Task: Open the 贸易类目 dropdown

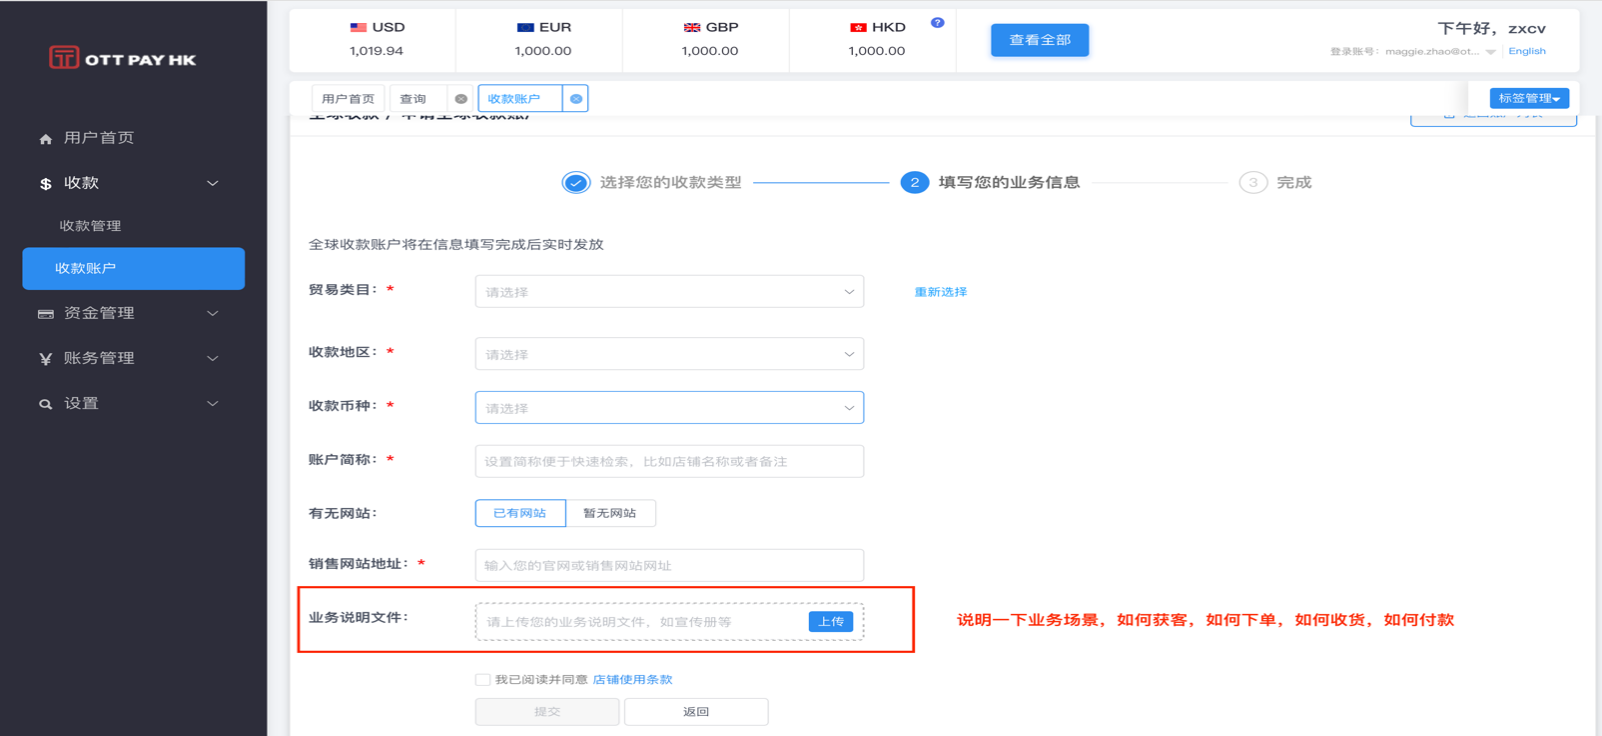Action: click(x=669, y=292)
